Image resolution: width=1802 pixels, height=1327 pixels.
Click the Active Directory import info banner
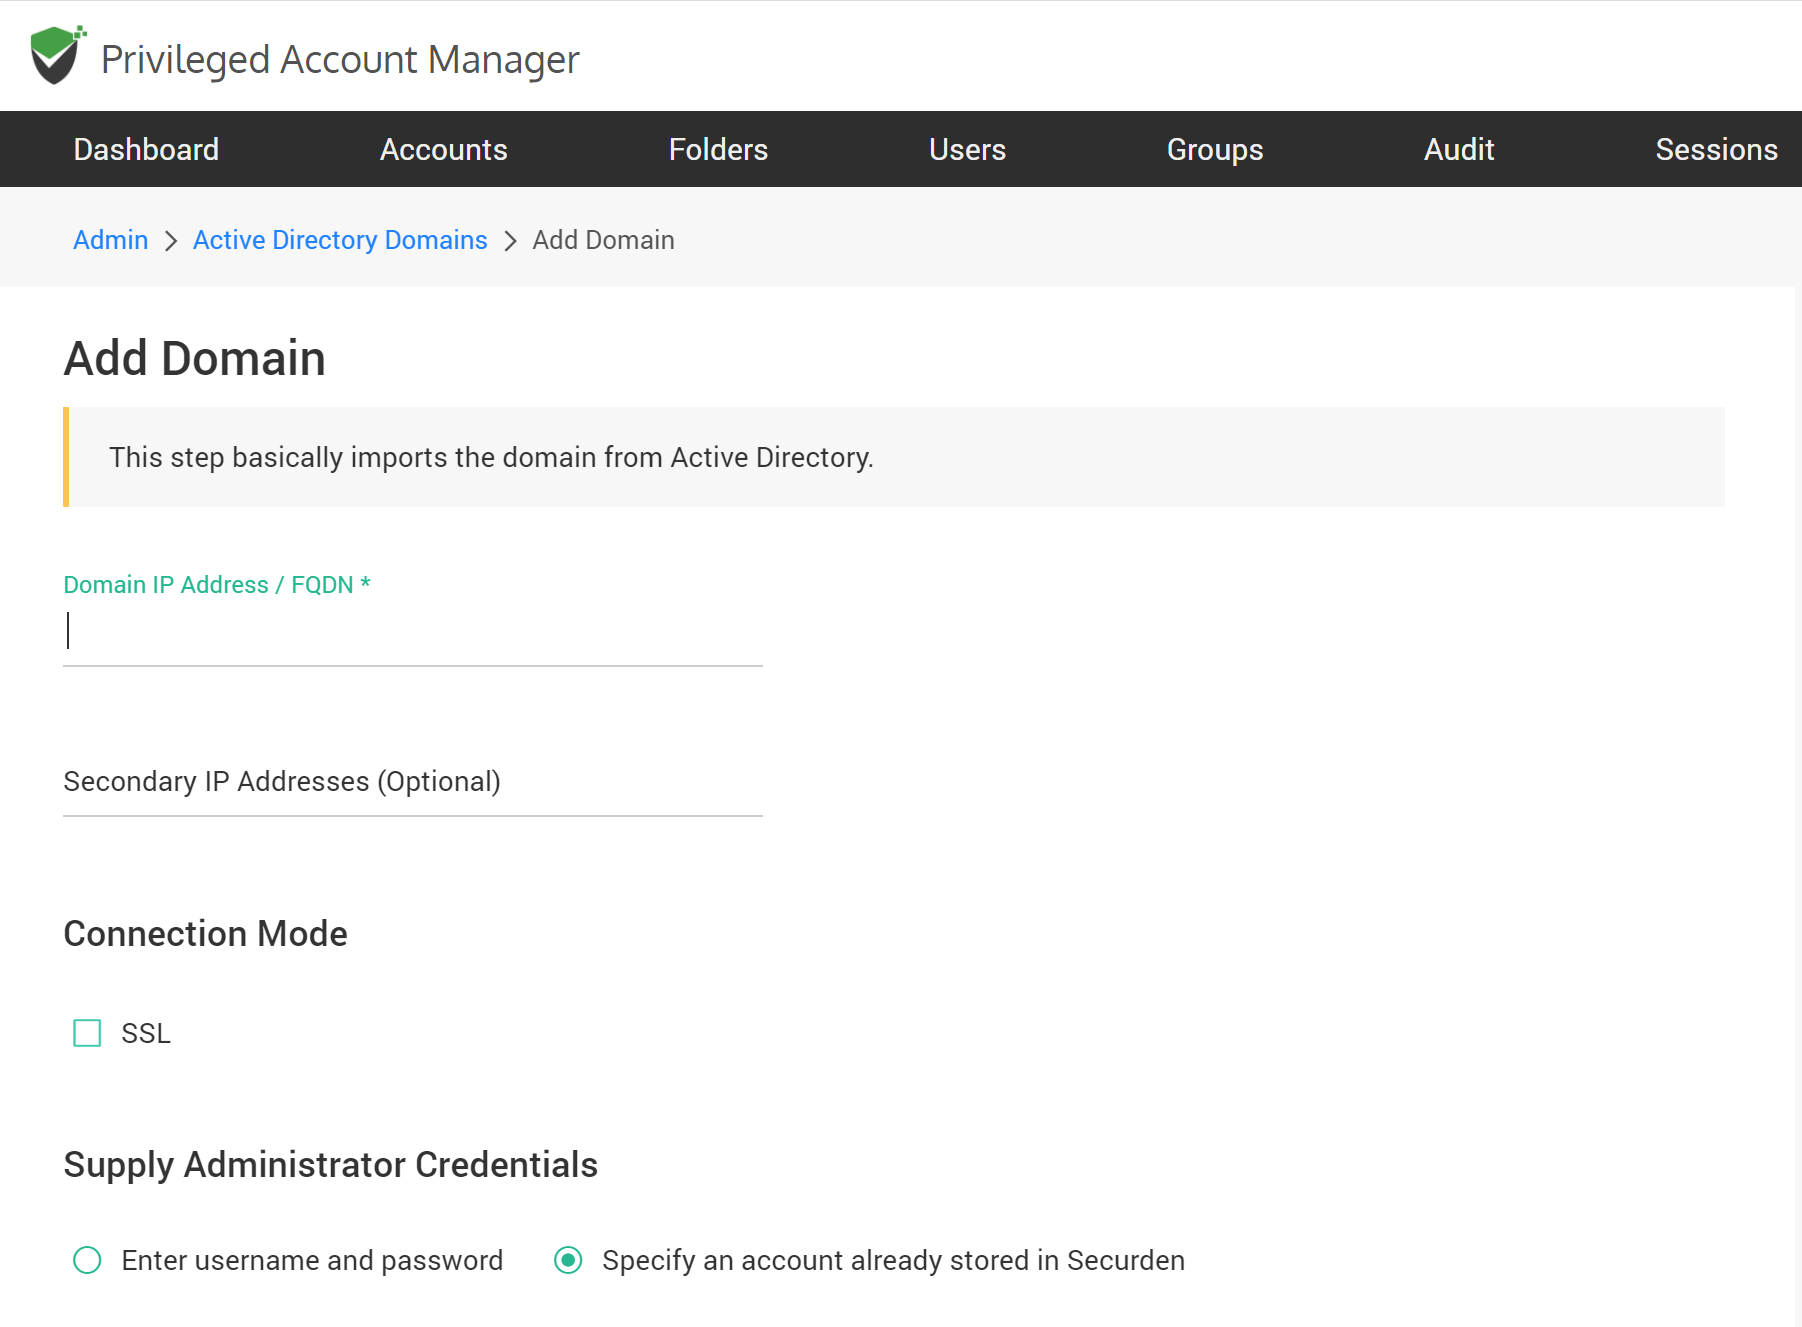click(894, 458)
